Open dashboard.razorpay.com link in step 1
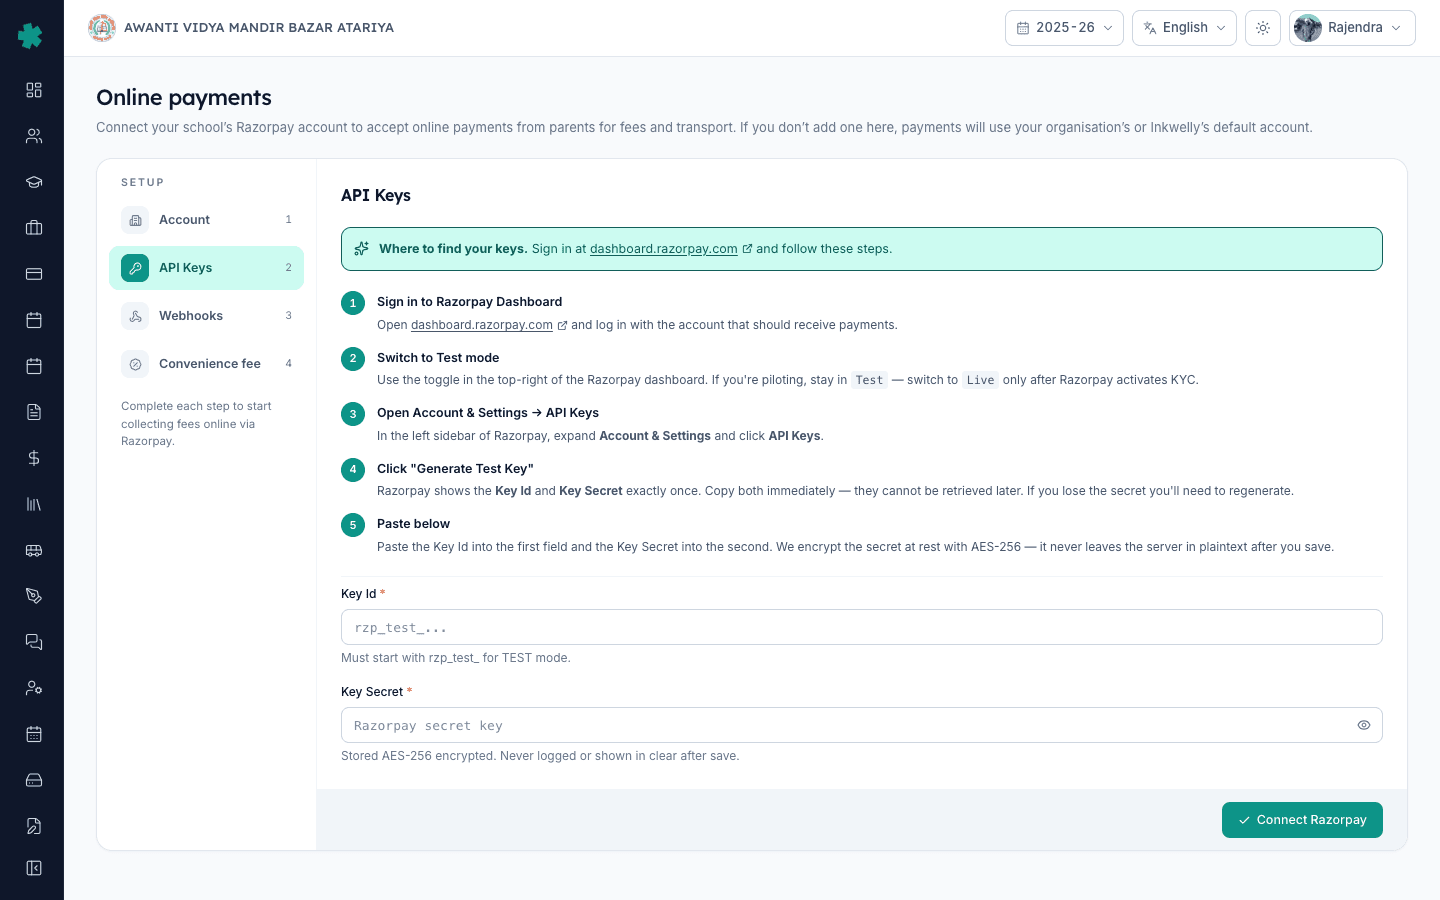 pyautogui.click(x=482, y=325)
